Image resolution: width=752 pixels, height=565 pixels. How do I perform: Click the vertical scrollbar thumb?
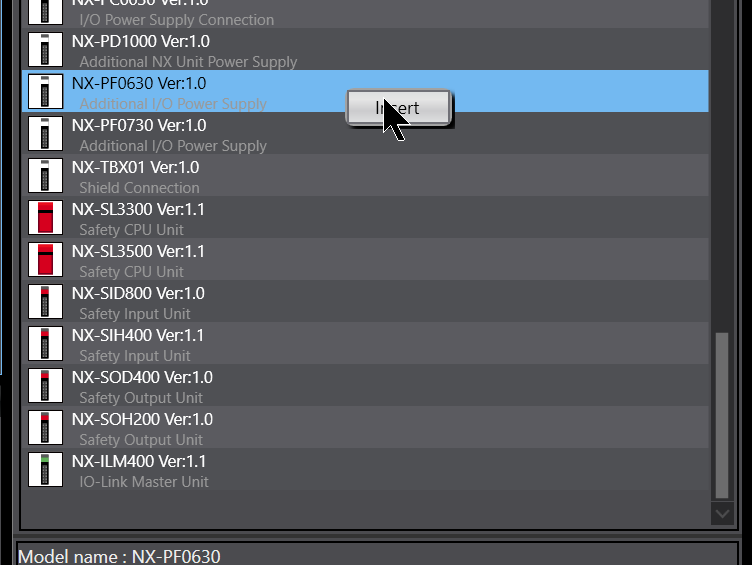[x=722, y=415]
